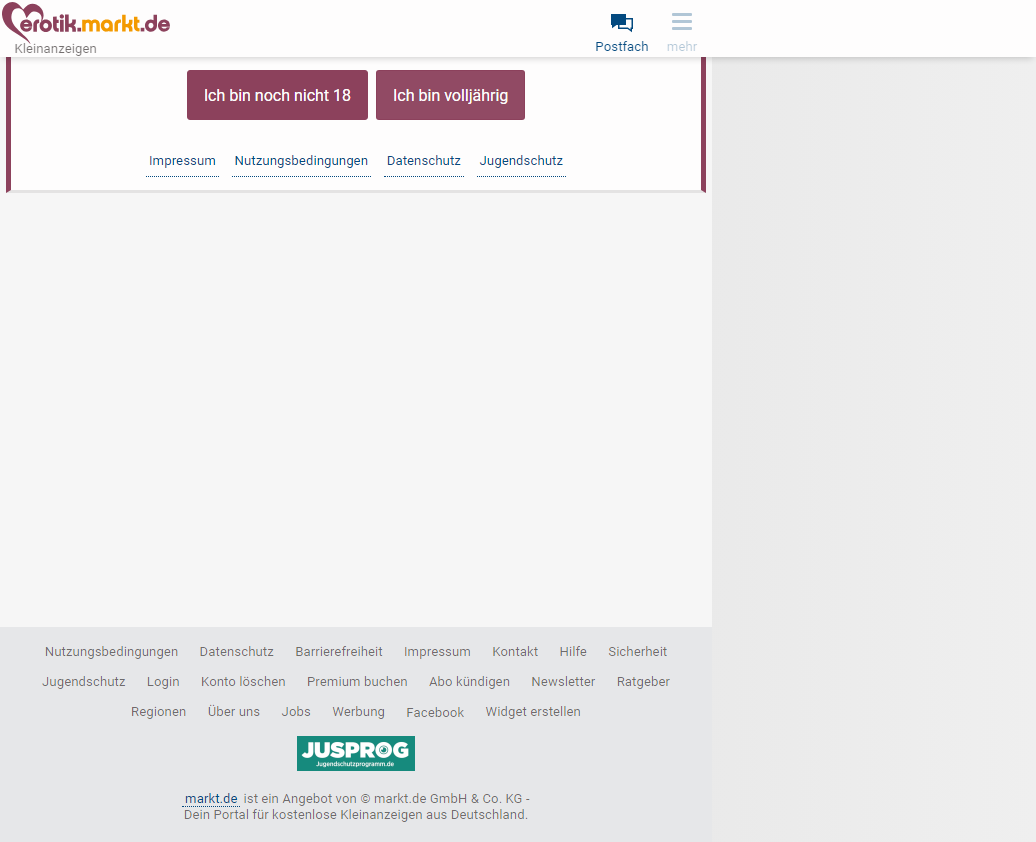Open the Postfach messages icon
Image resolution: width=1036 pixels, height=842 pixels.
click(621, 32)
